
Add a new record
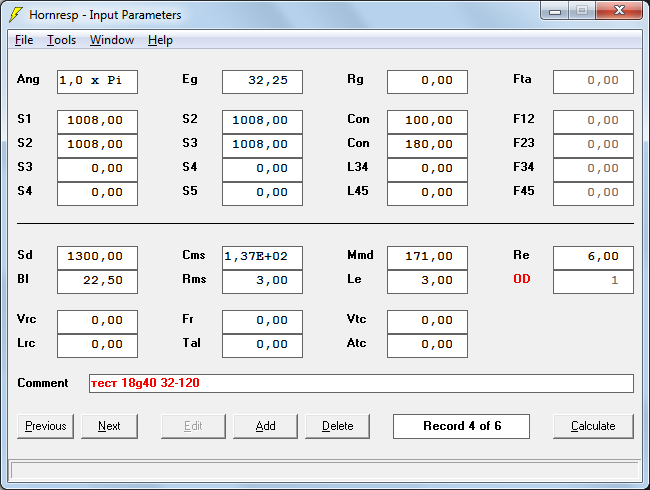(265, 426)
